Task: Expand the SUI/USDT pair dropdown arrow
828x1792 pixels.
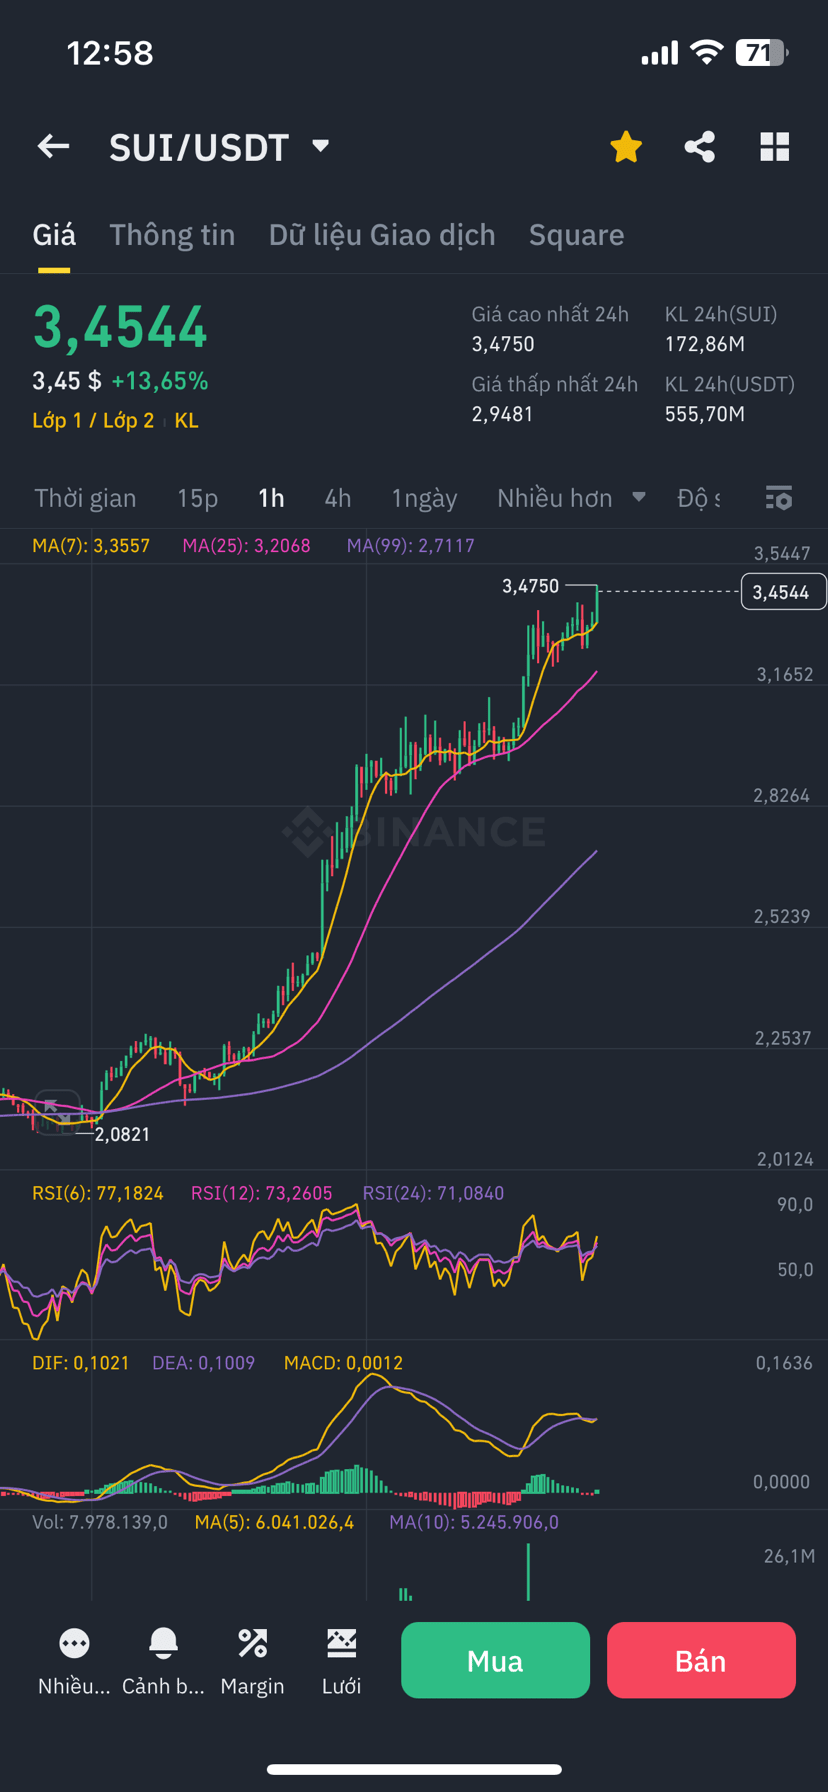Action: click(x=321, y=146)
